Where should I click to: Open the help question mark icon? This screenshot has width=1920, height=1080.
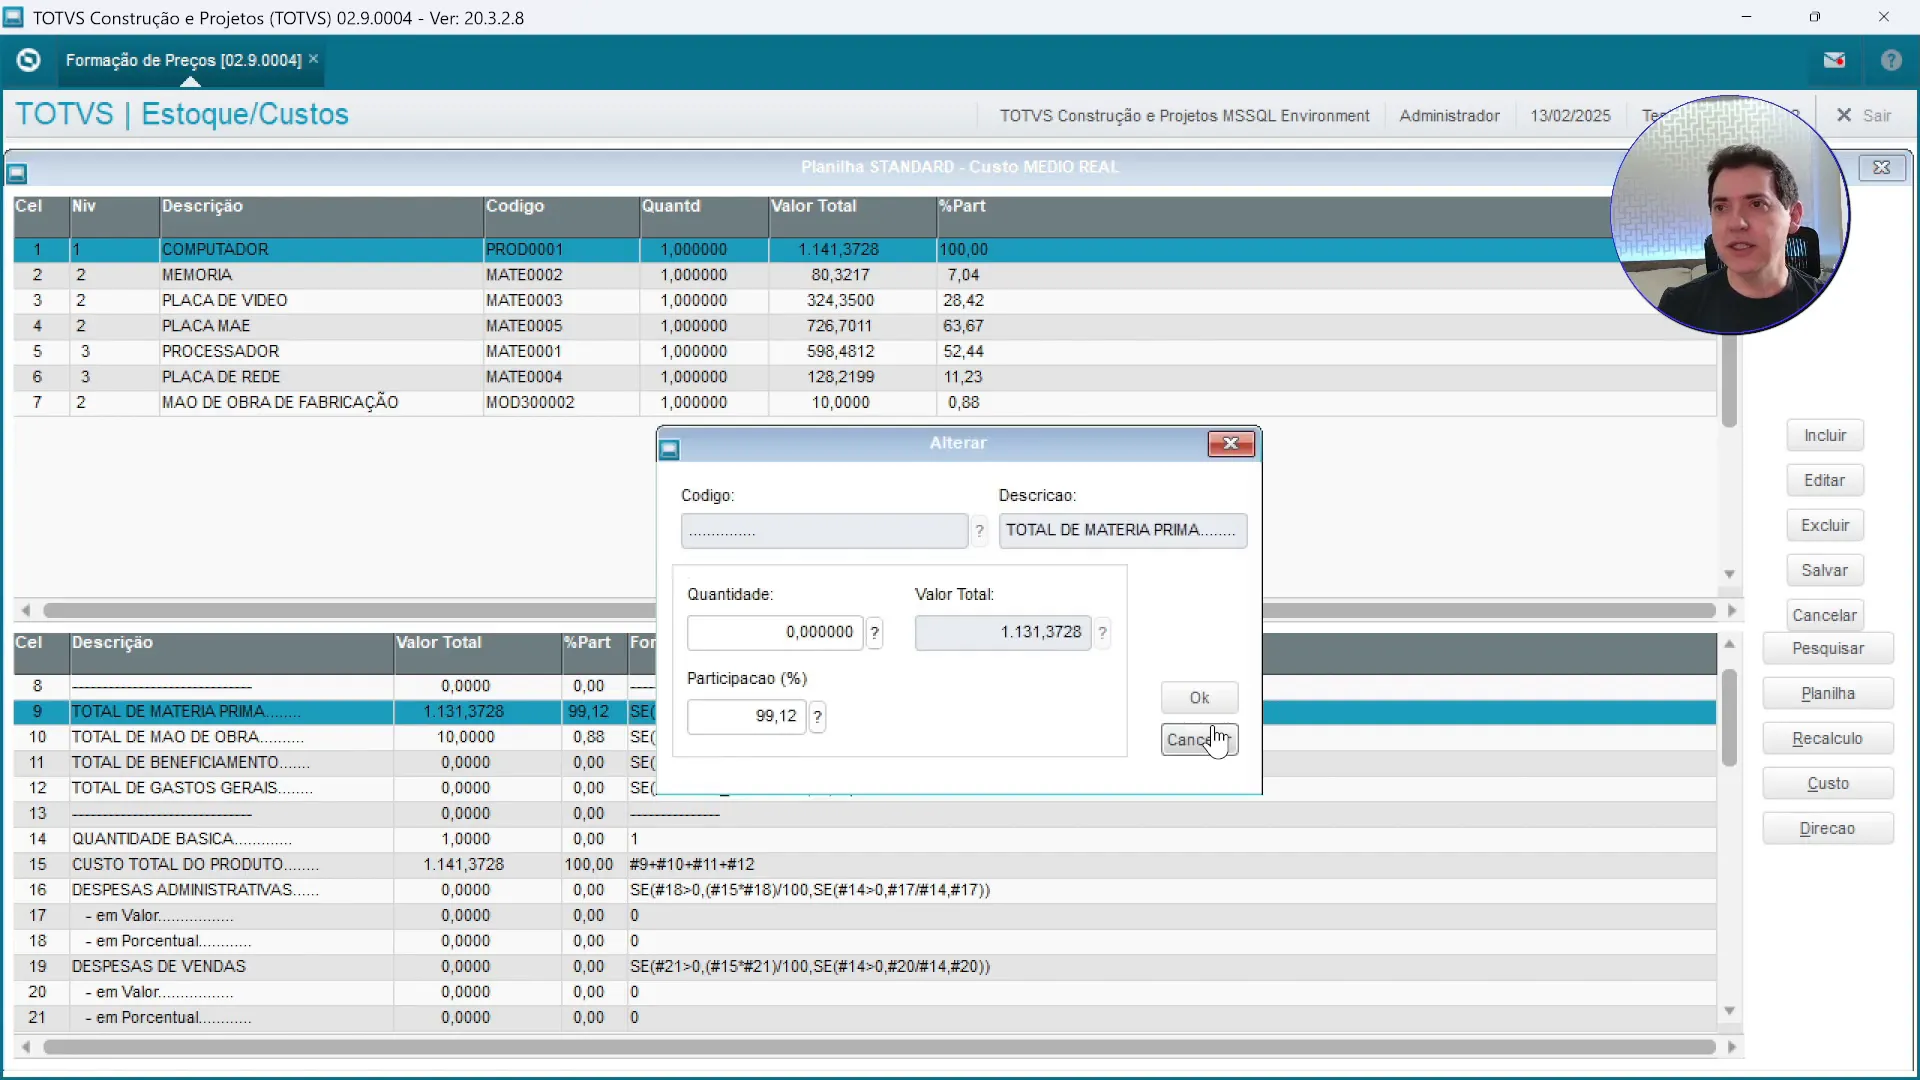[1891, 60]
